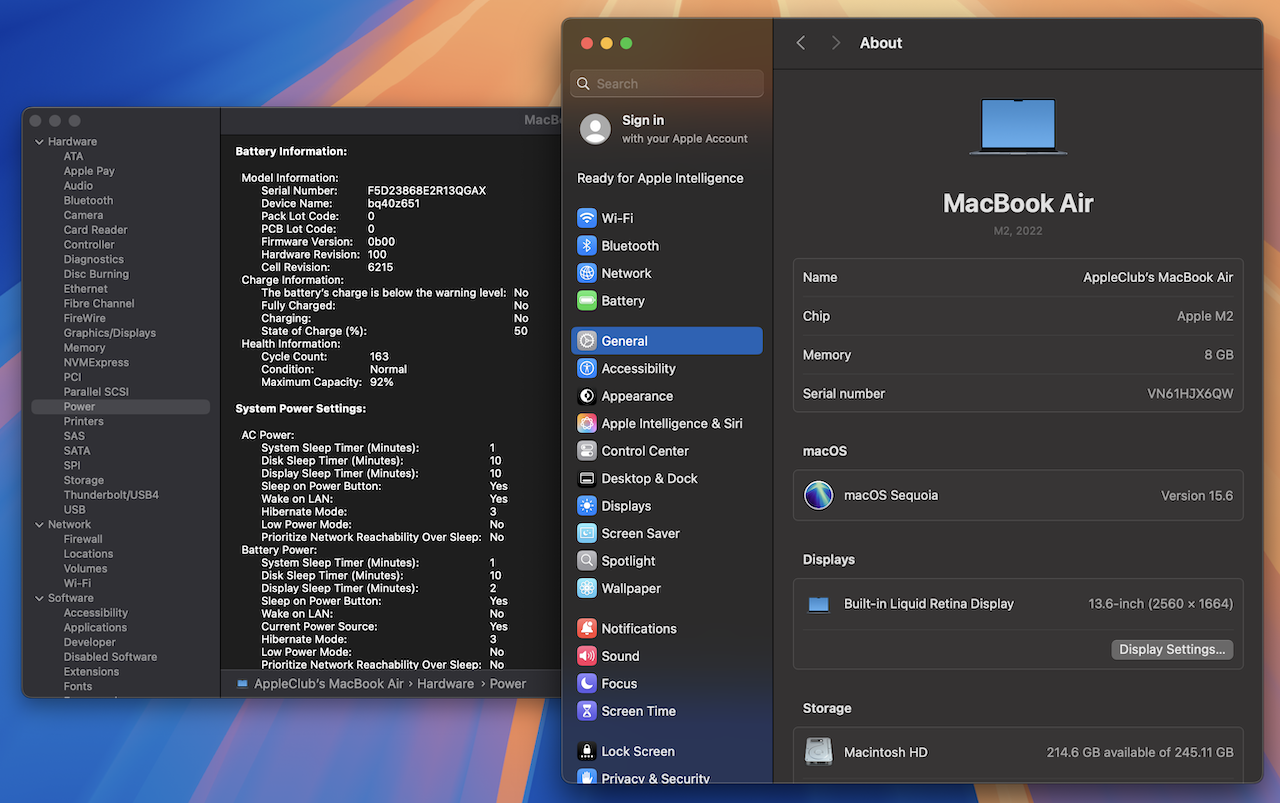Click the MacBook Air laptop image
Image resolution: width=1280 pixels, height=803 pixels.
[x=1018, y=126]
